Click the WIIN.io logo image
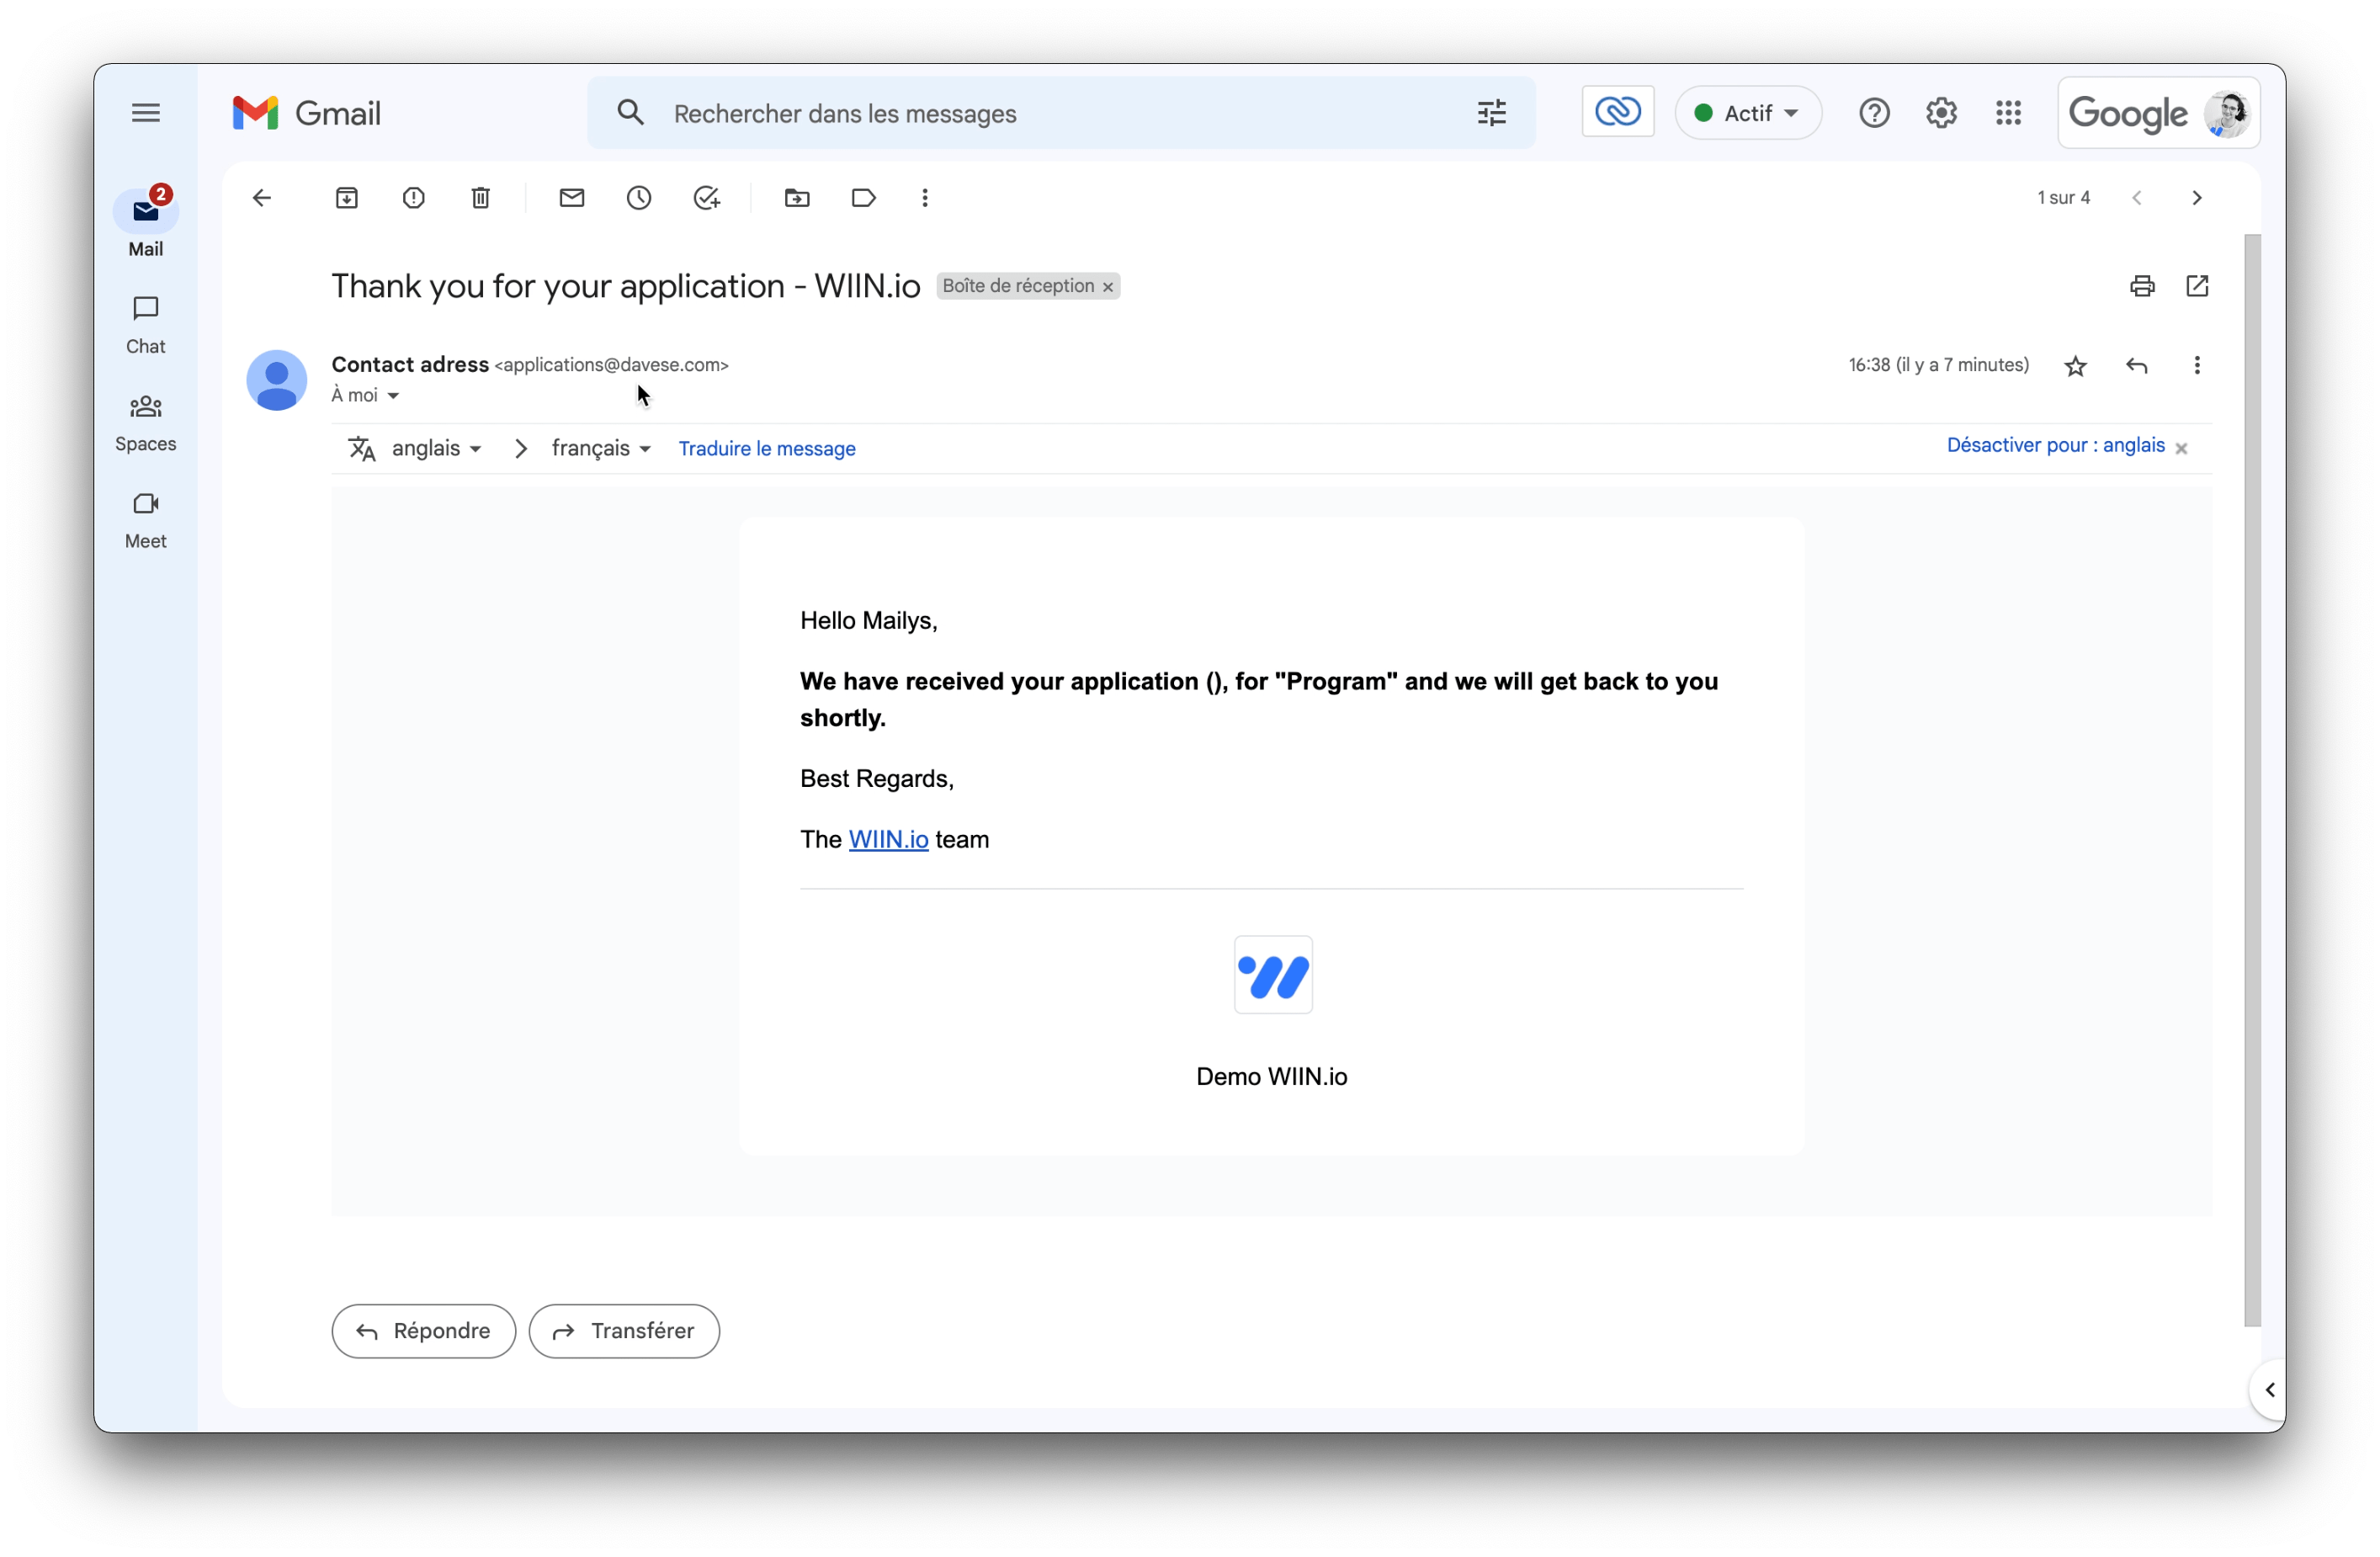The image size is (2380, 1557). click(1272, 975)
